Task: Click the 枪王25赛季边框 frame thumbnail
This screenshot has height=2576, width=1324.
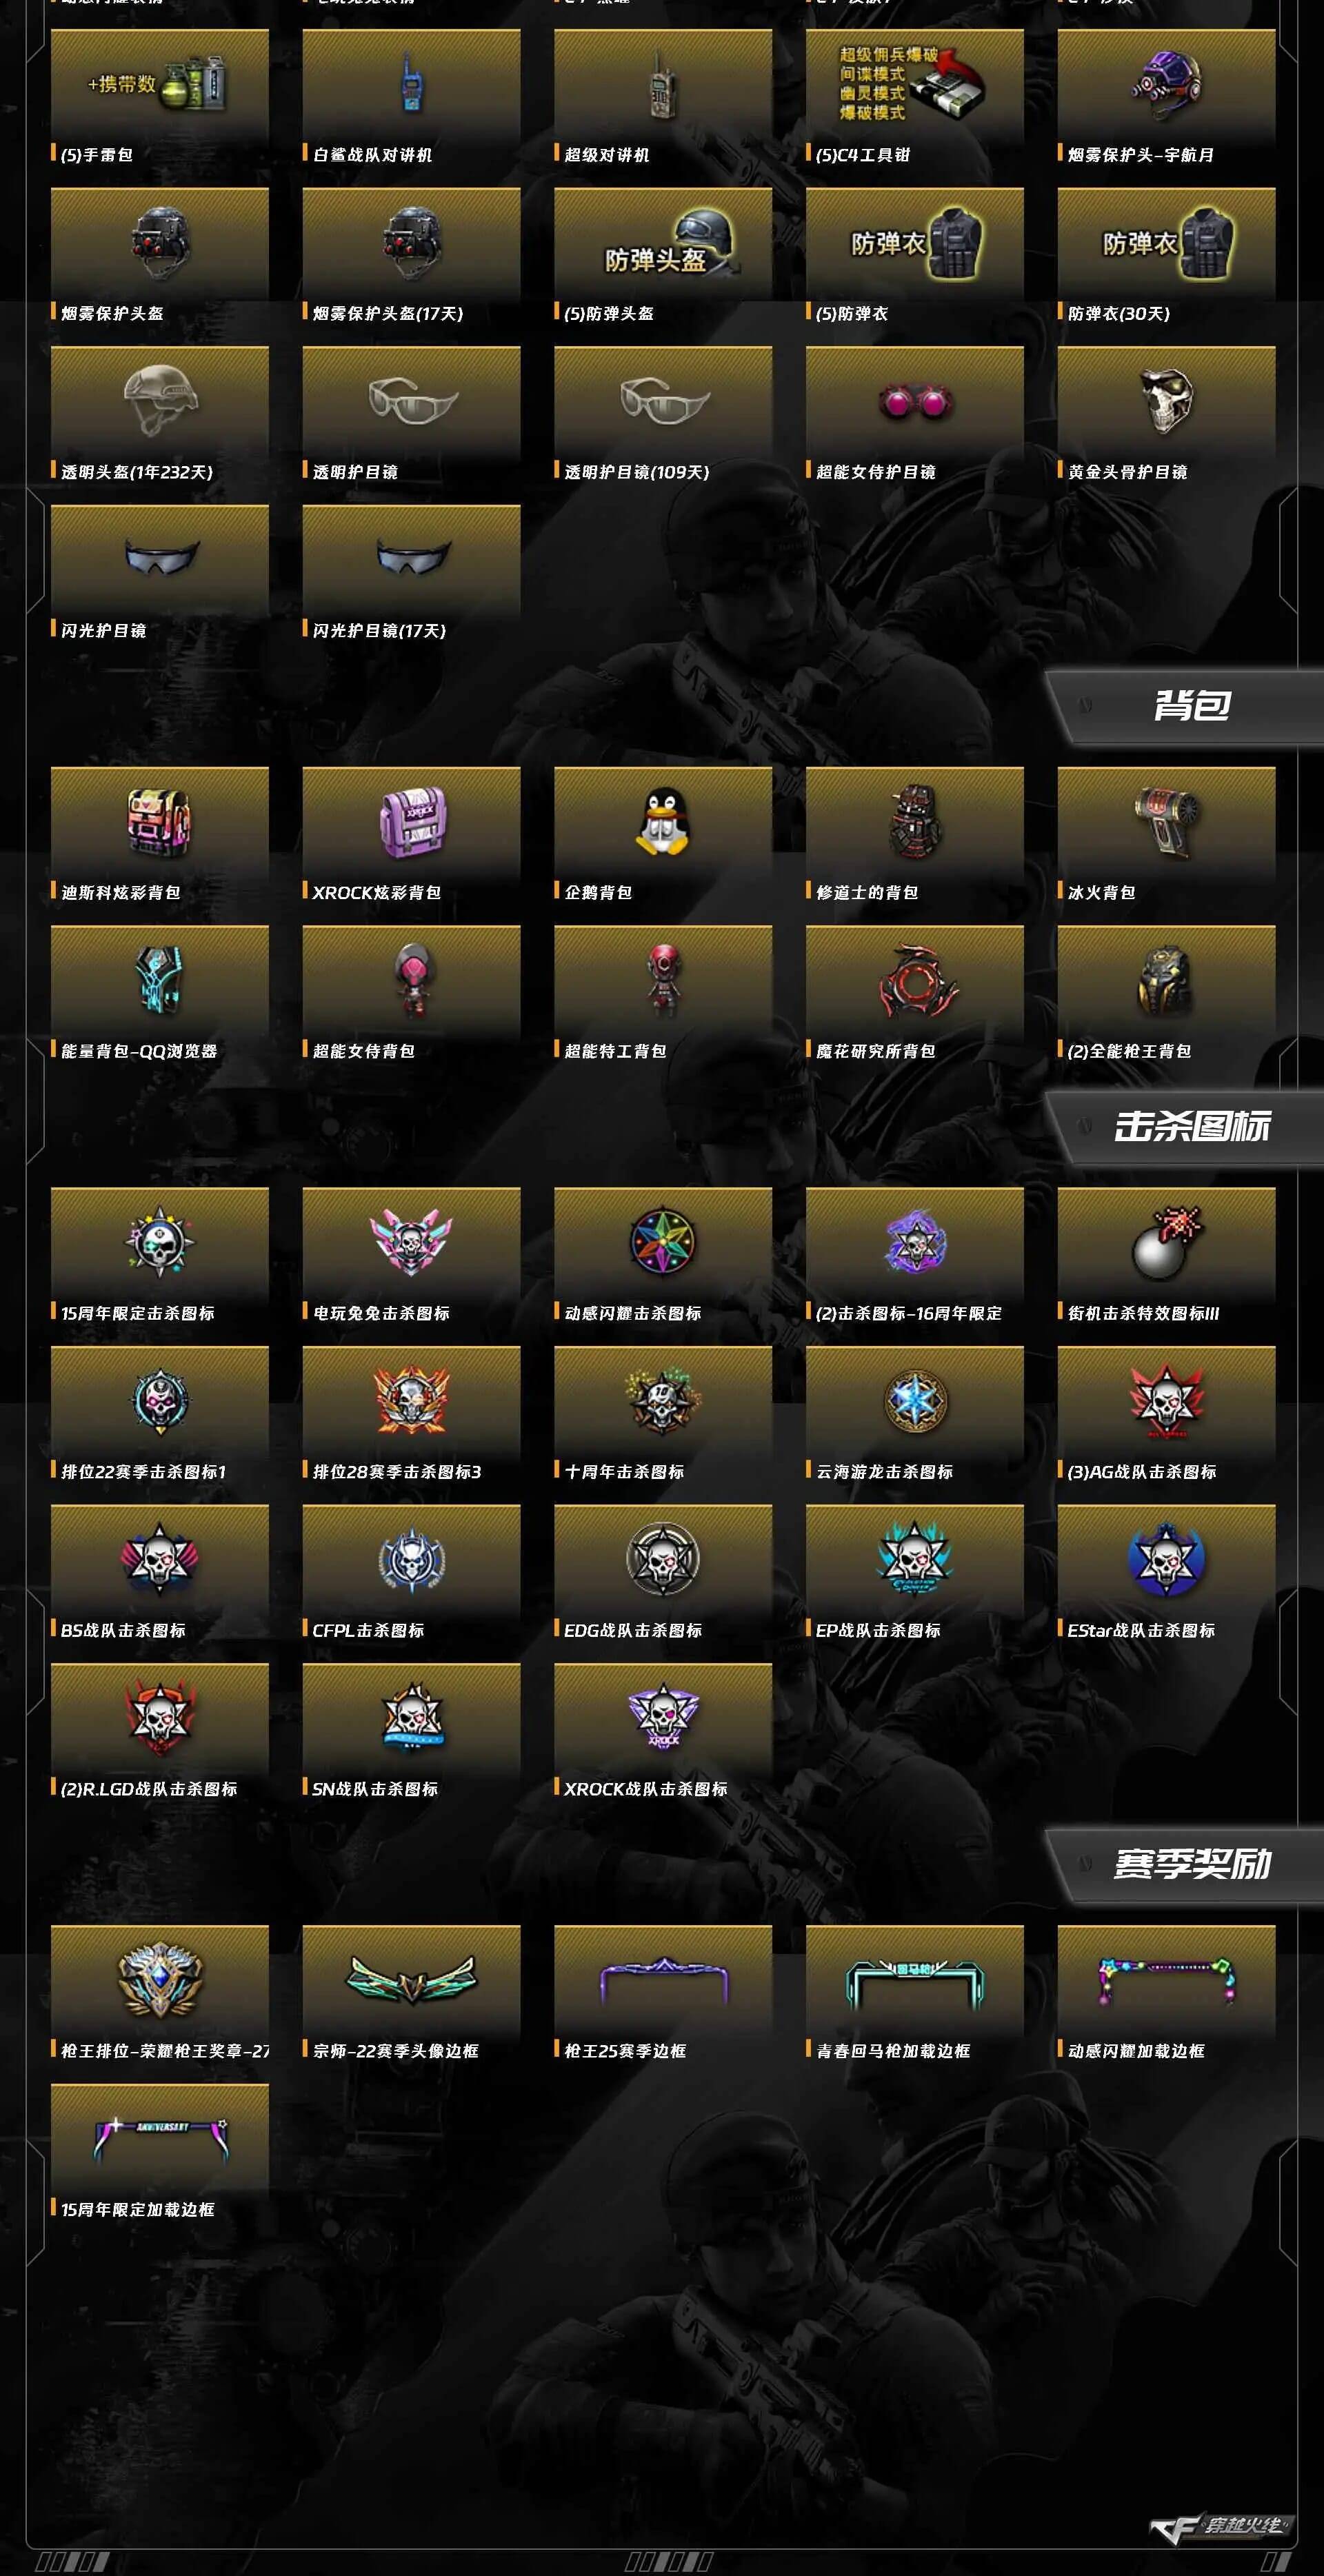Action: 662,1982
